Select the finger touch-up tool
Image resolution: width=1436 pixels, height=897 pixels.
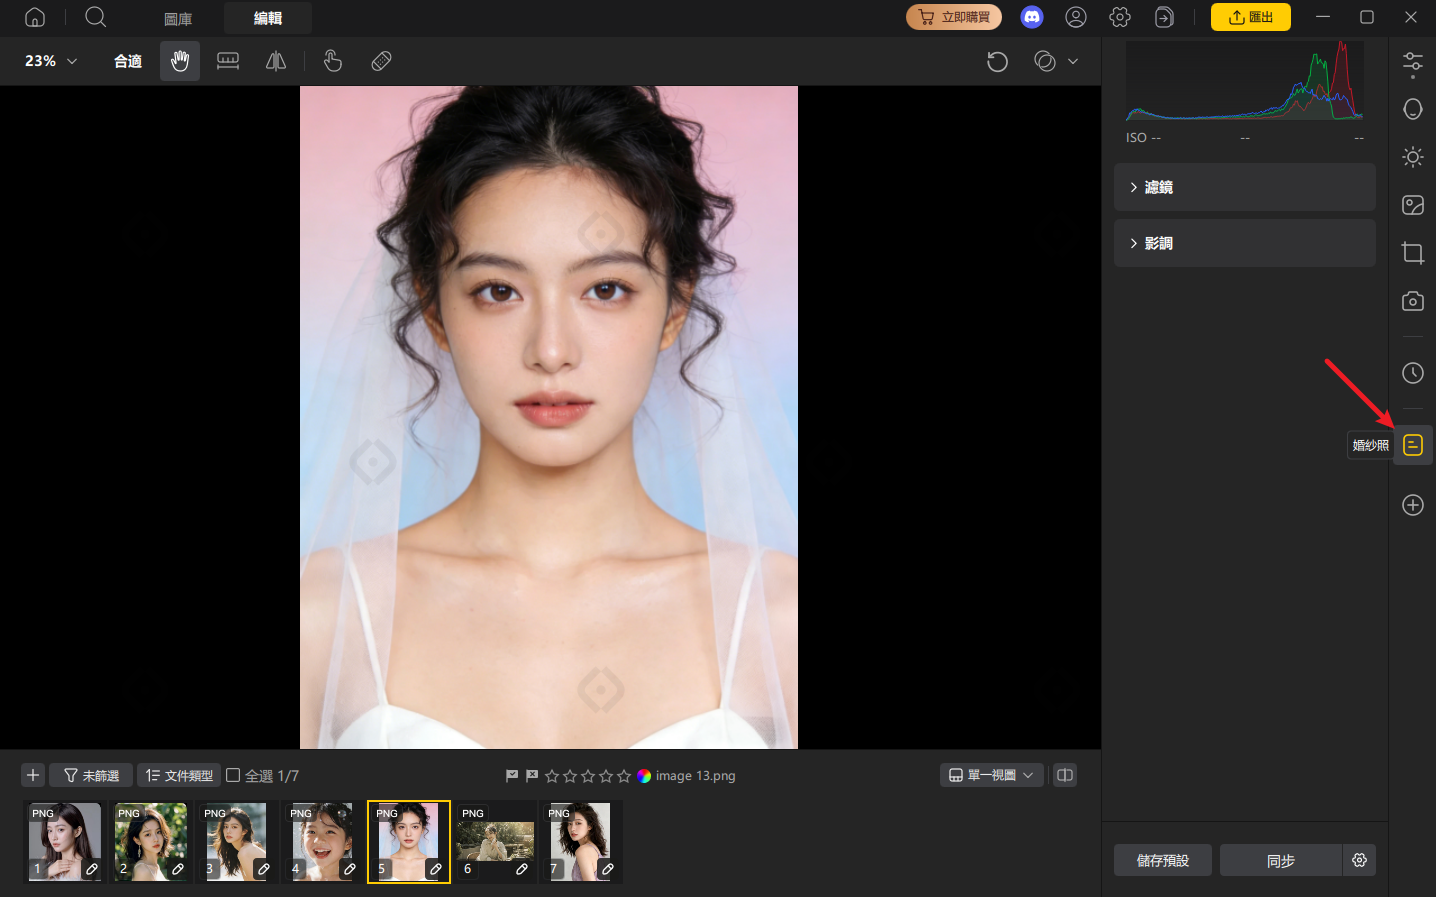pos(333,61)
